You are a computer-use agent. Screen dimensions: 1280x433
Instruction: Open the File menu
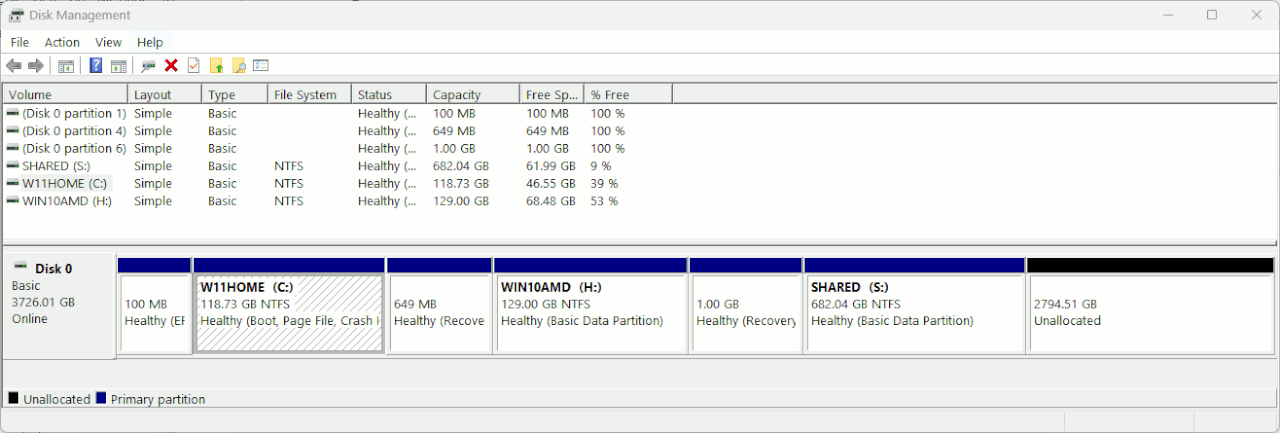20,42
